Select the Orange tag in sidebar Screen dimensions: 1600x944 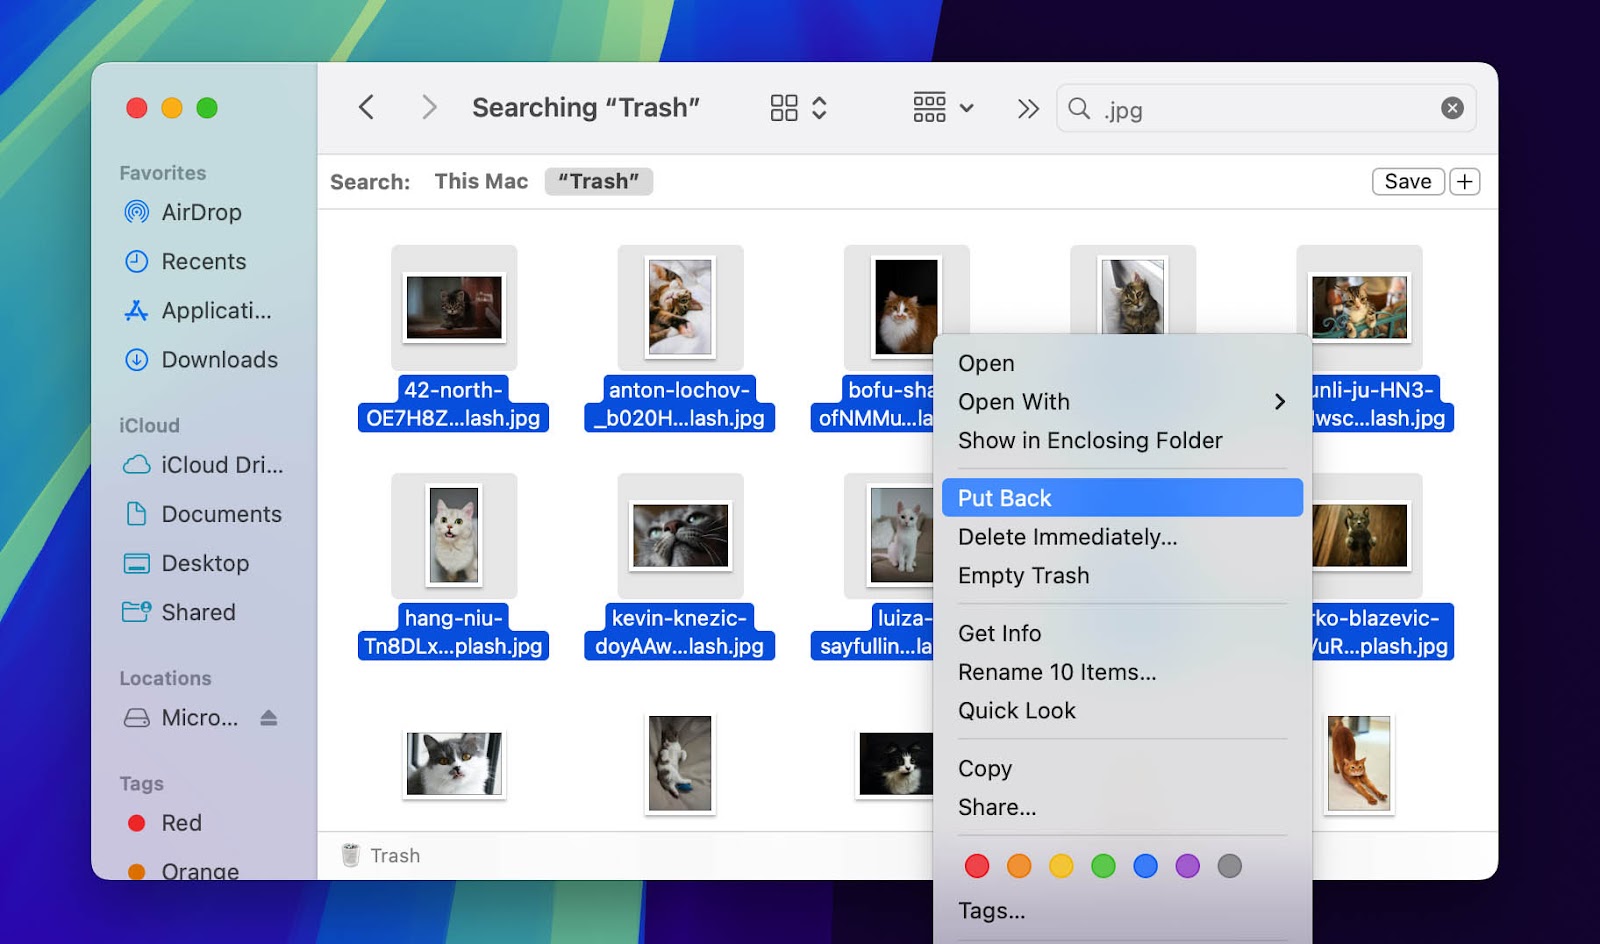[x=199, y=870]
